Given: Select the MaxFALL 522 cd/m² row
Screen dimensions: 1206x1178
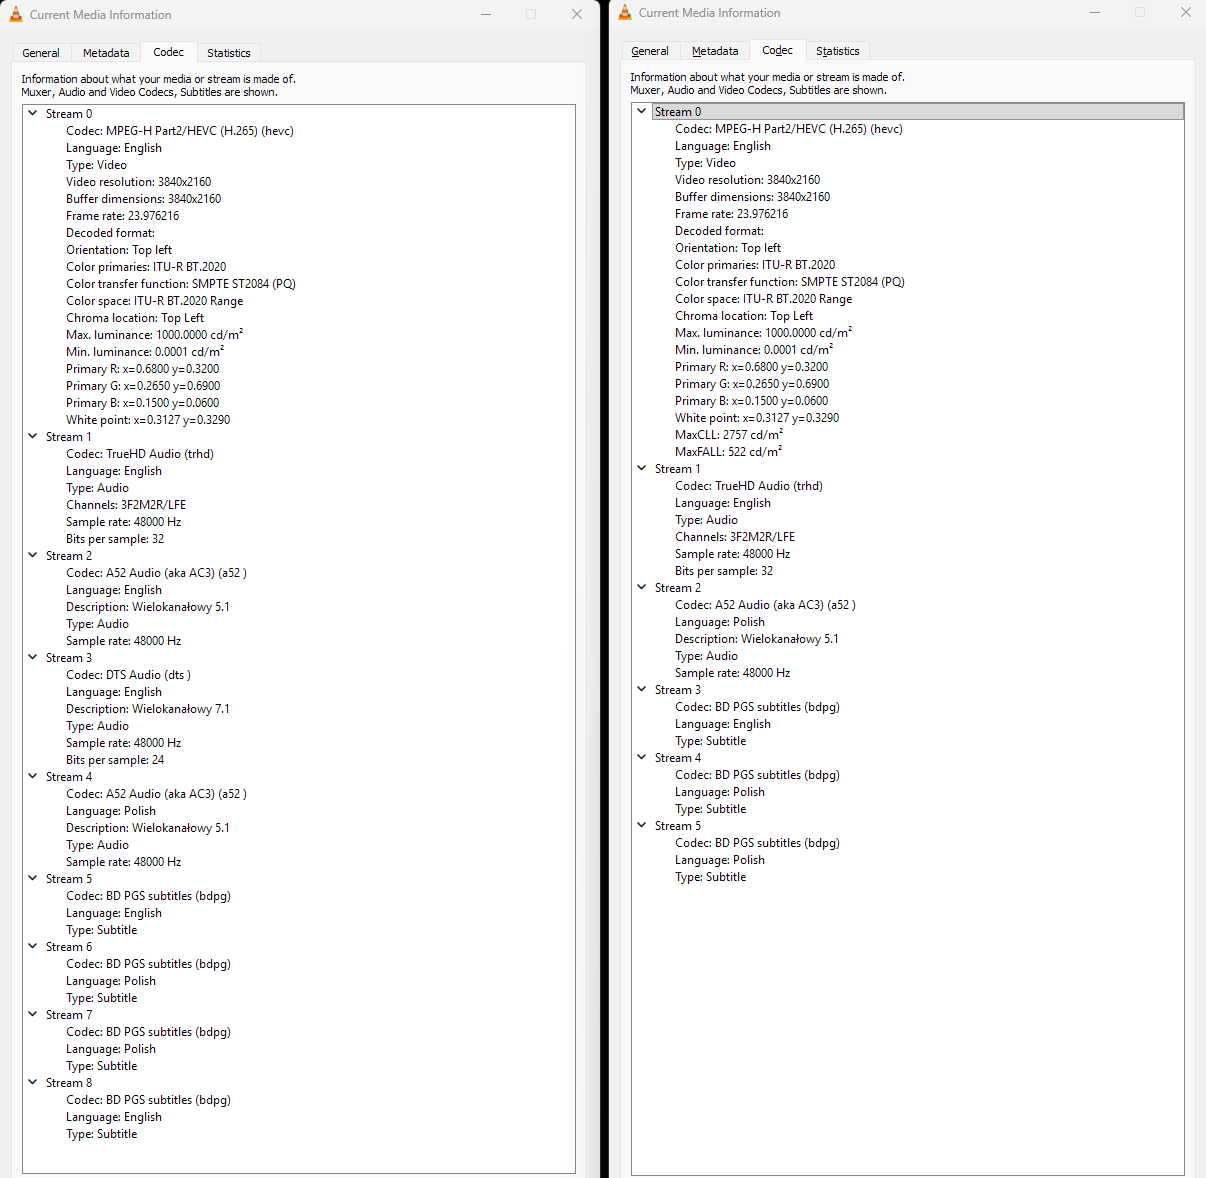Looking at the screenshot, I should coord(728,452).
